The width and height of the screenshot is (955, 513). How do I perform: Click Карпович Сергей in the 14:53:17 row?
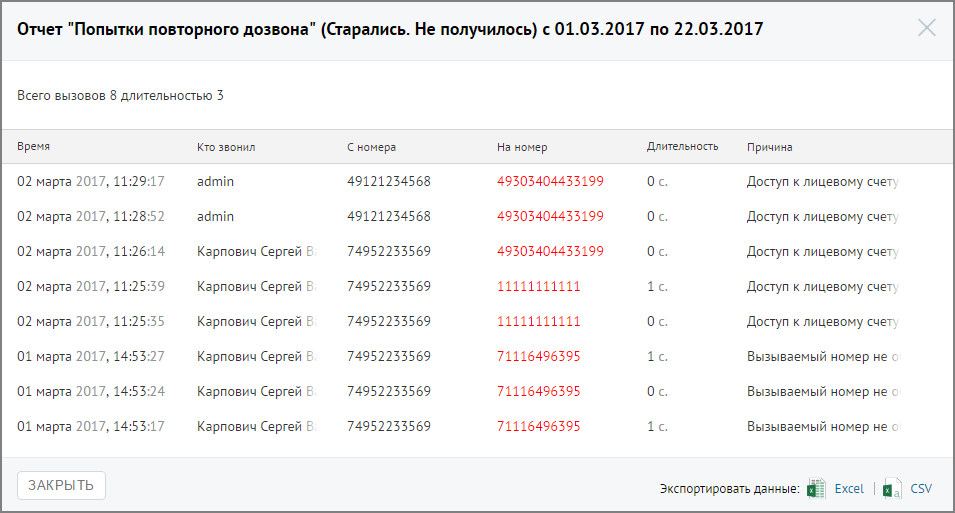pyautogui.click(x=256, y=426)
